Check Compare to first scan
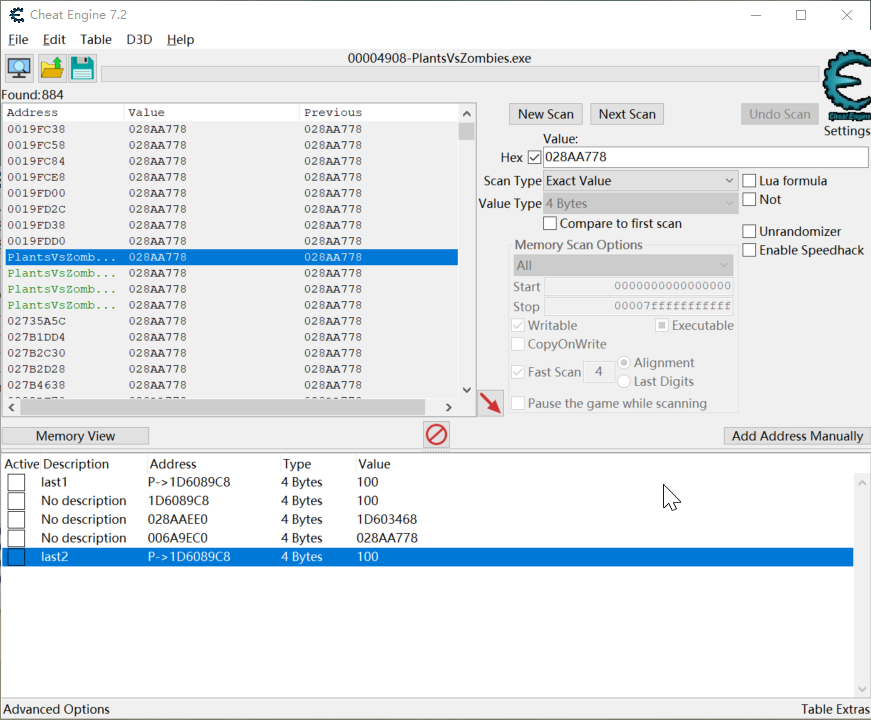871x720 pixels. click(550, 223)
